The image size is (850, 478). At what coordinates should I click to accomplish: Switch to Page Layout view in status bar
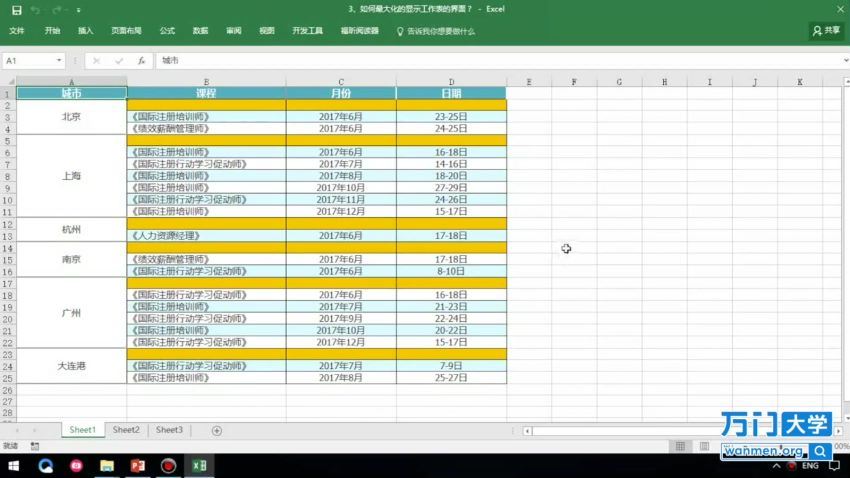tap(703, 446)
